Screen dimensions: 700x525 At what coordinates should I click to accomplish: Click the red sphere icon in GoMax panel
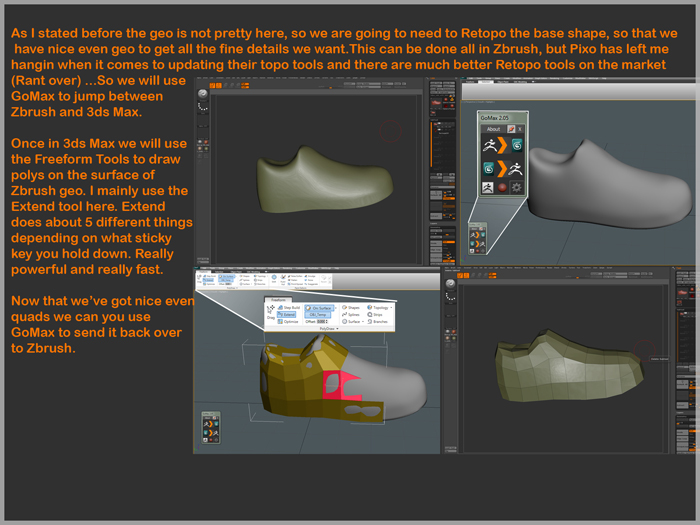(502, 188)
